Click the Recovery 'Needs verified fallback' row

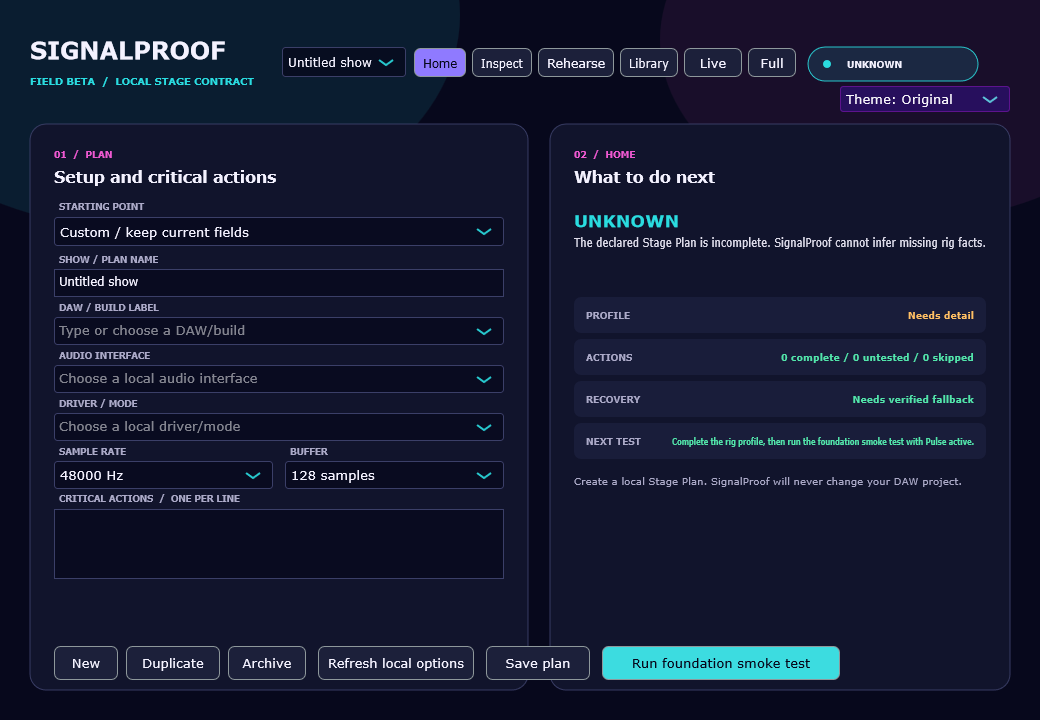[779, 399]
